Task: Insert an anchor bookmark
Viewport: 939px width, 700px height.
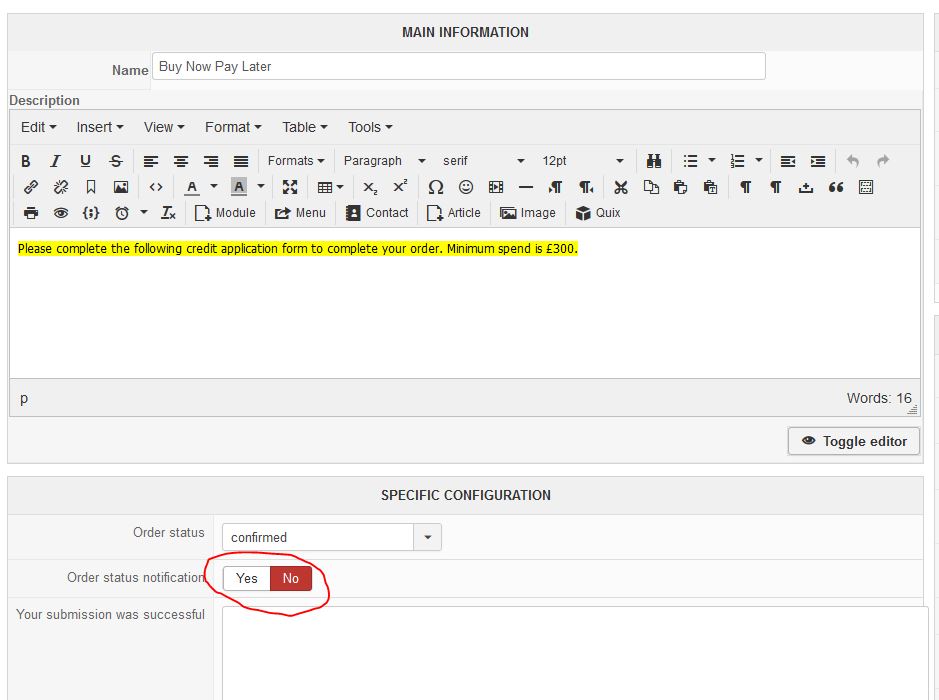Action: click(91, 187)
